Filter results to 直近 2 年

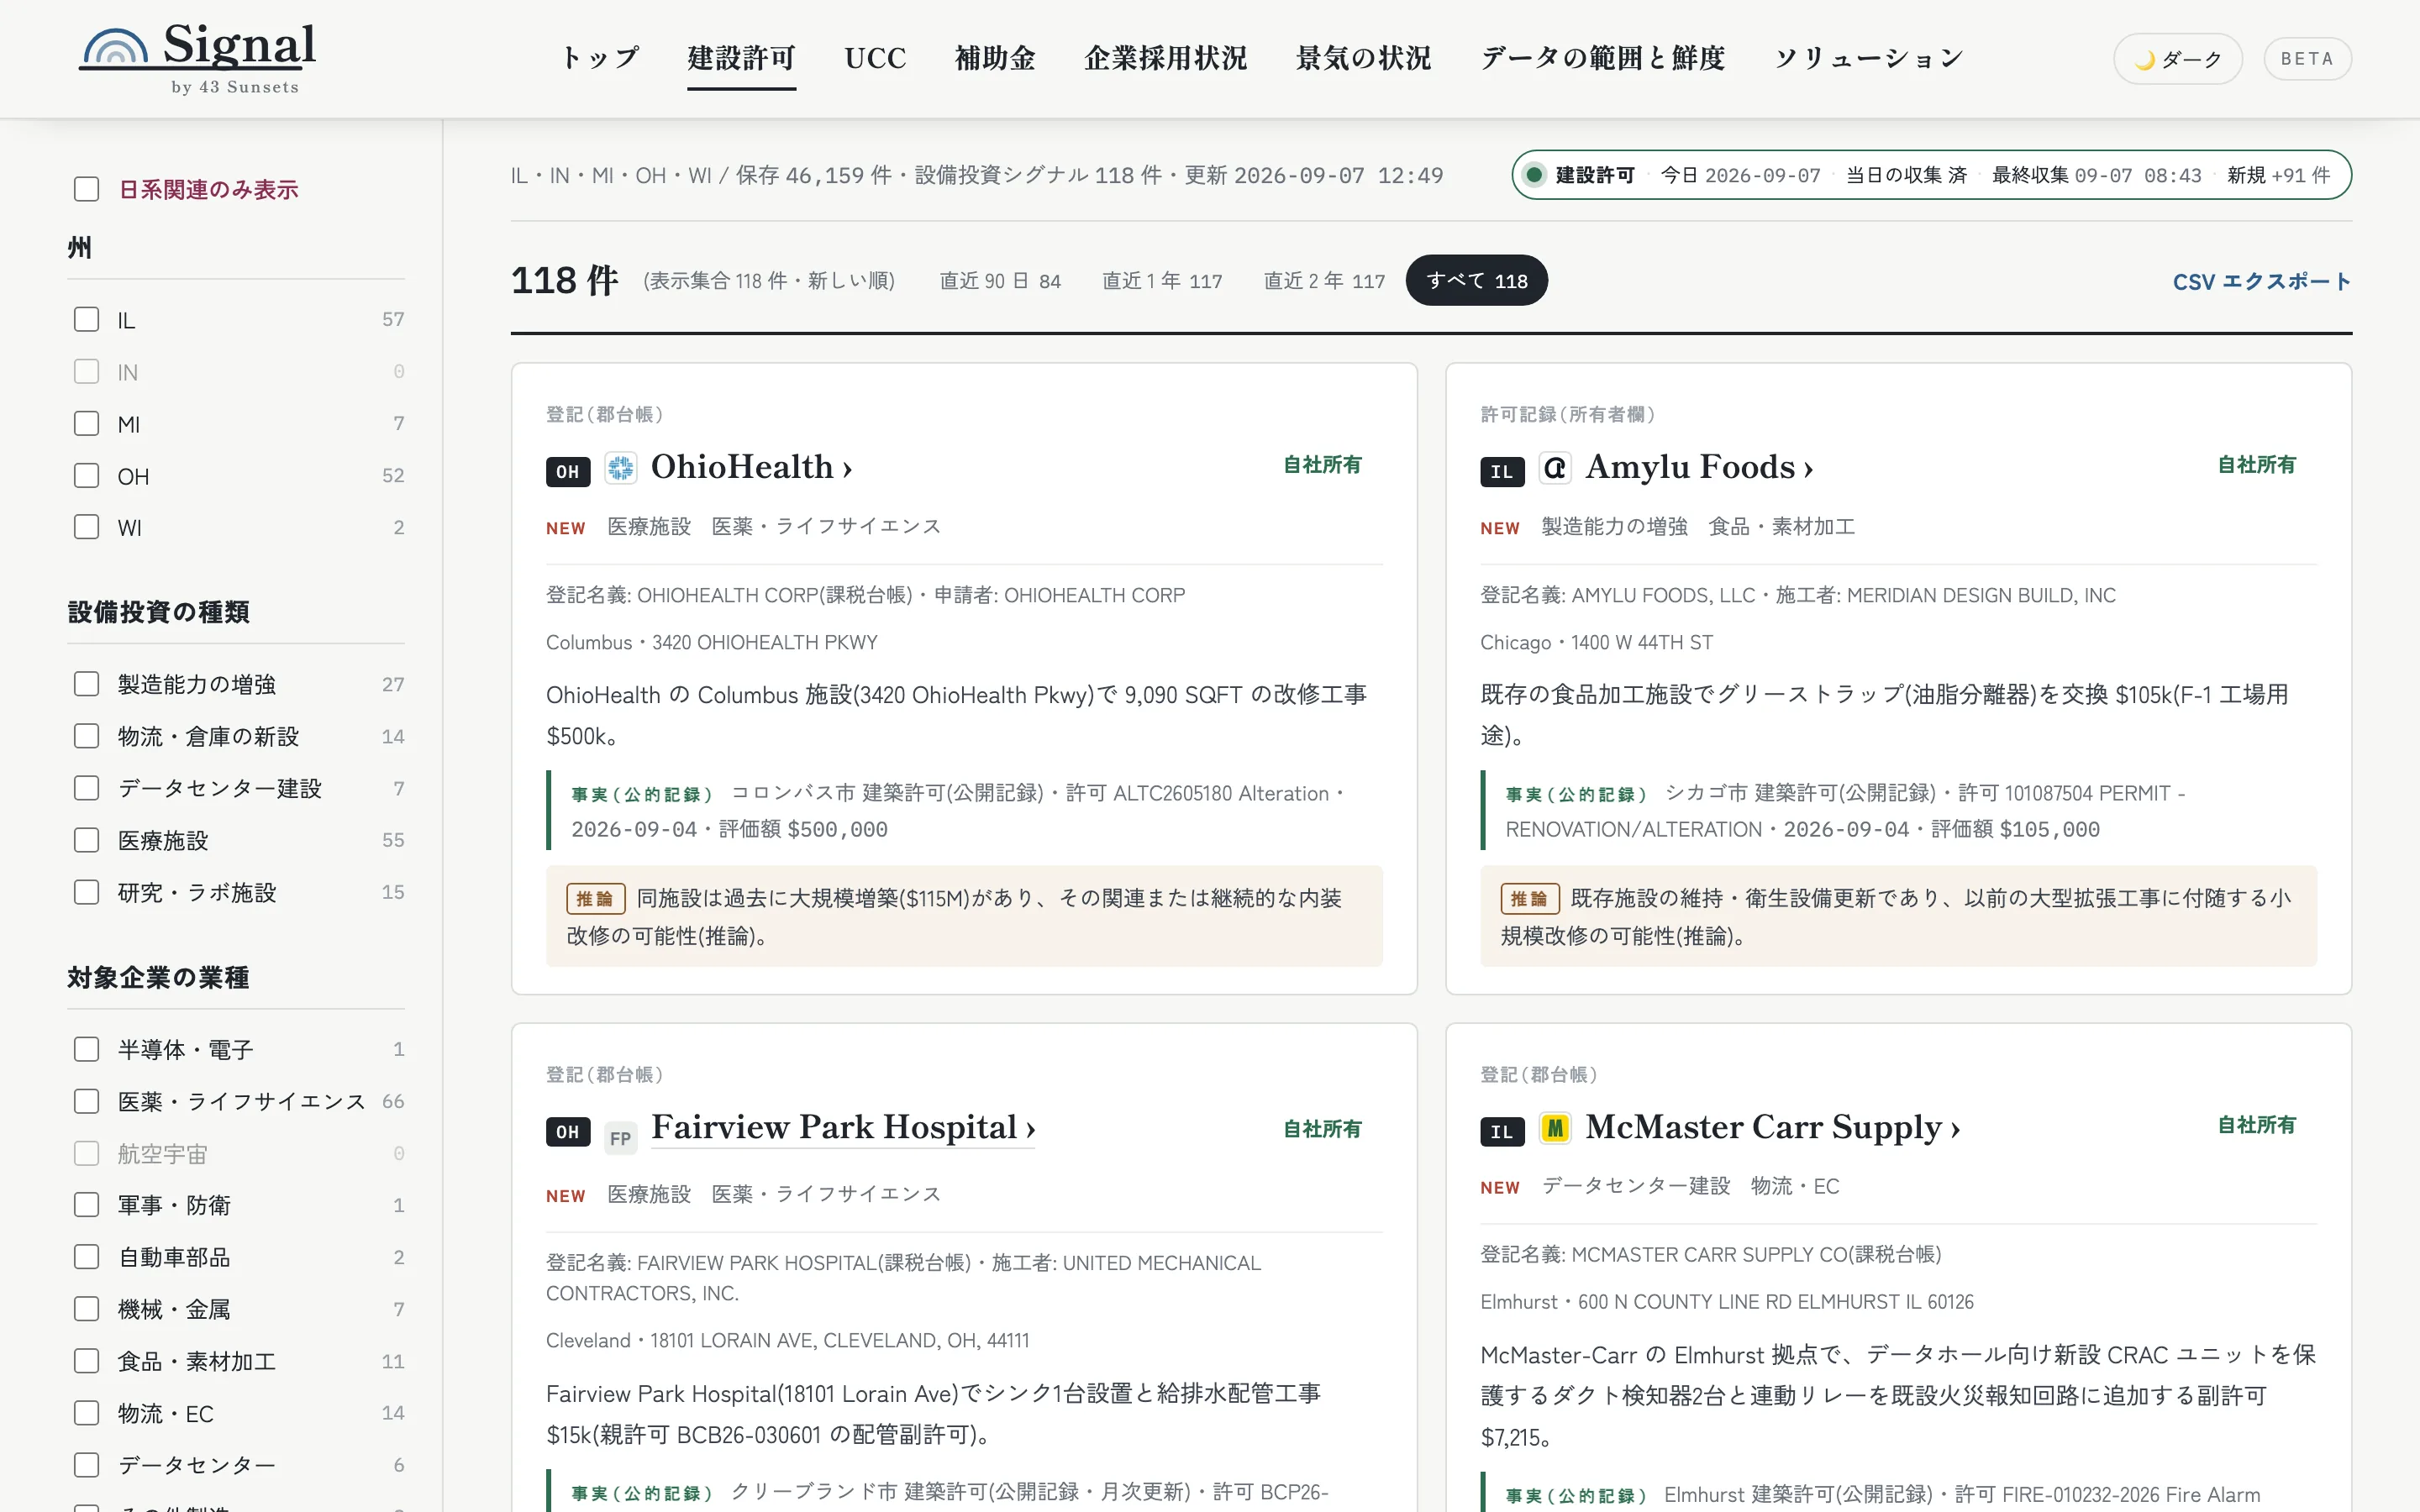tap(1324, 281)
